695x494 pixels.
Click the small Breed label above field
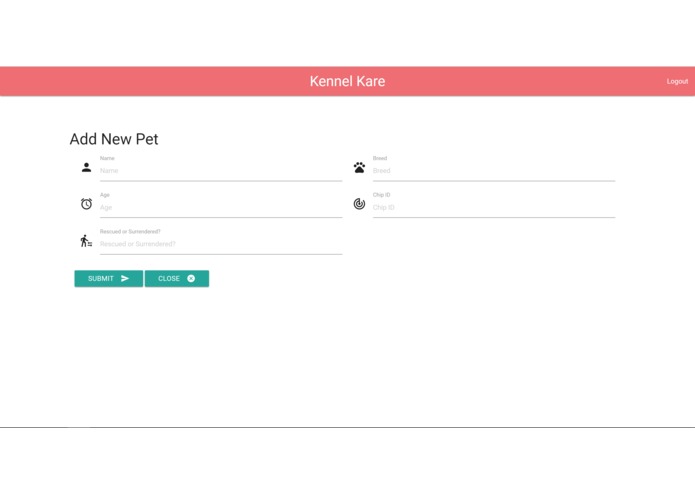(380, 158)
